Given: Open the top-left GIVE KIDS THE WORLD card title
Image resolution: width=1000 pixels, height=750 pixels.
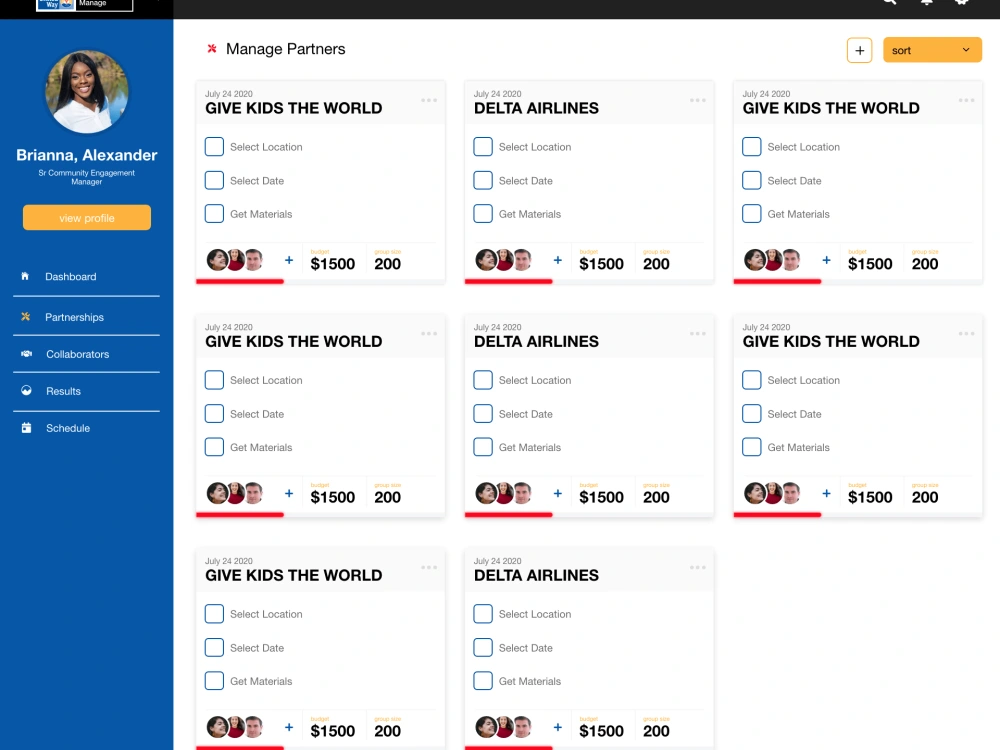Looking at the screenshot, I should coord(293,108).
